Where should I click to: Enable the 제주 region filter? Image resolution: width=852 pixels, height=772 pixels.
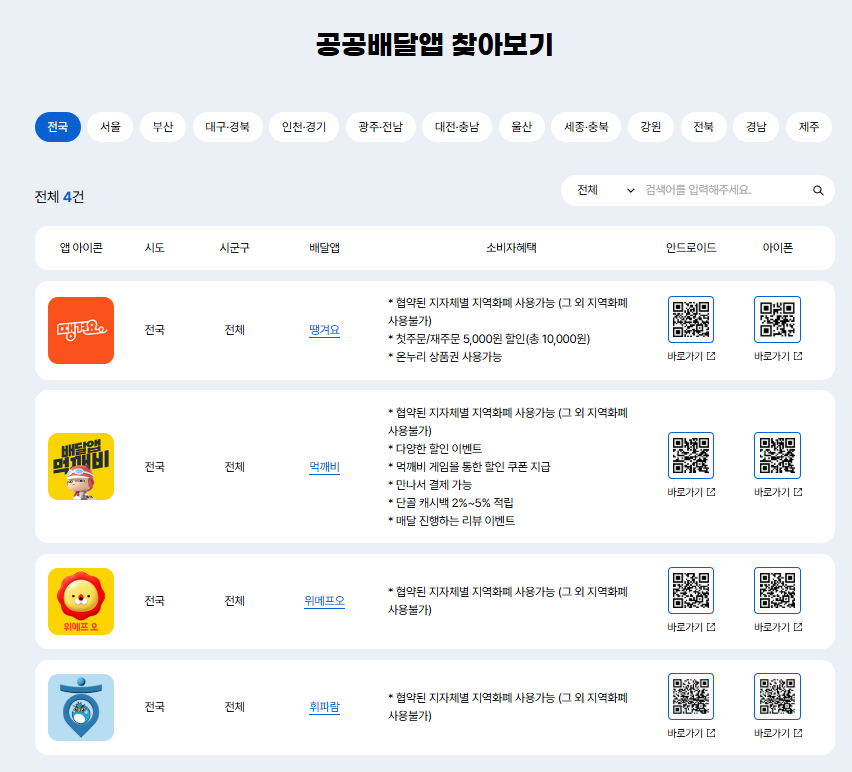point(809,127)
